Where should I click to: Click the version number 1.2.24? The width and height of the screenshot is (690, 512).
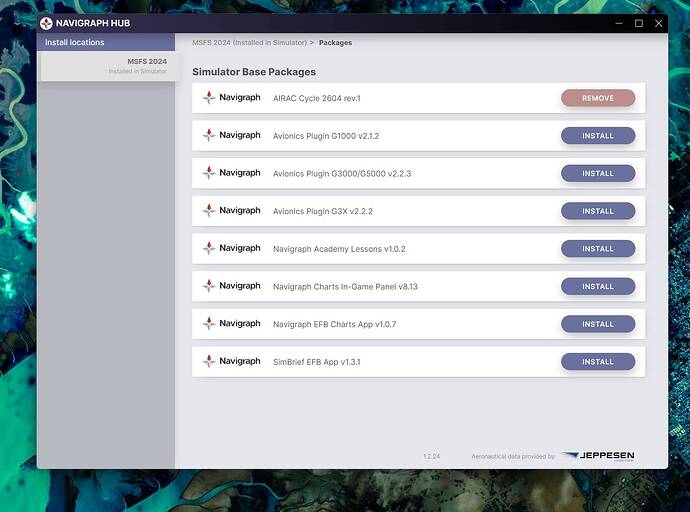[x=432, y=457]
